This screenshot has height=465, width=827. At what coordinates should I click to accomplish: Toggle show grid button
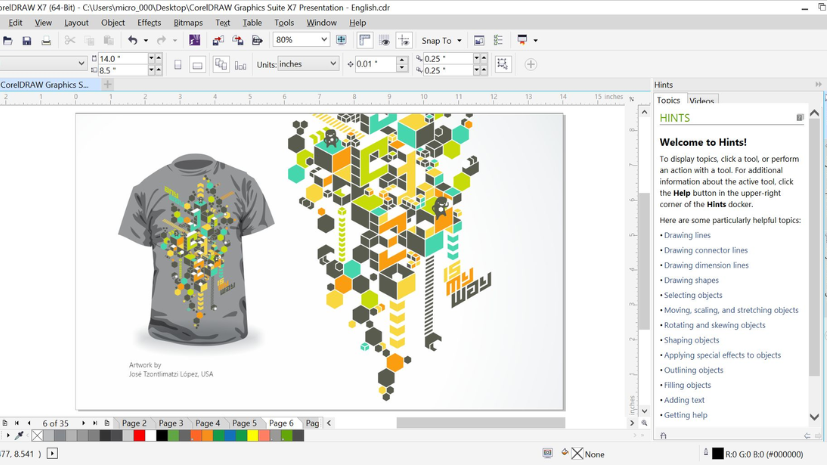coord(384,41)
